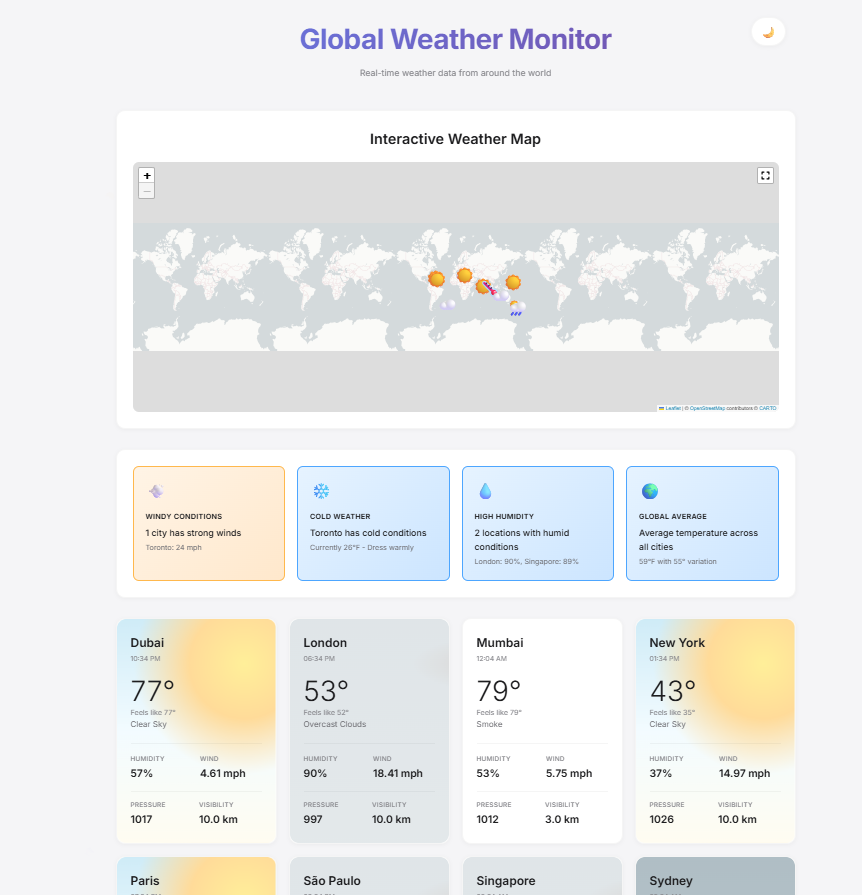Select the High Humidity insight card
The width and height of the screenshot is (862, 895).
click(538, 523)
